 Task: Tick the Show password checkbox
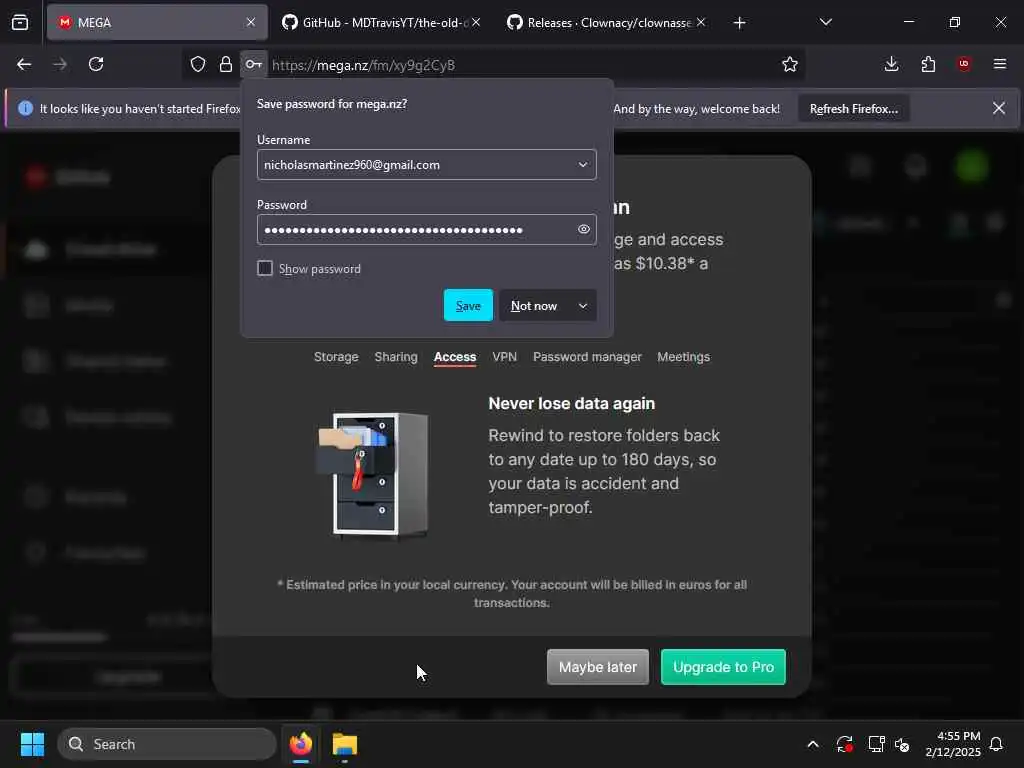(264, 268)
